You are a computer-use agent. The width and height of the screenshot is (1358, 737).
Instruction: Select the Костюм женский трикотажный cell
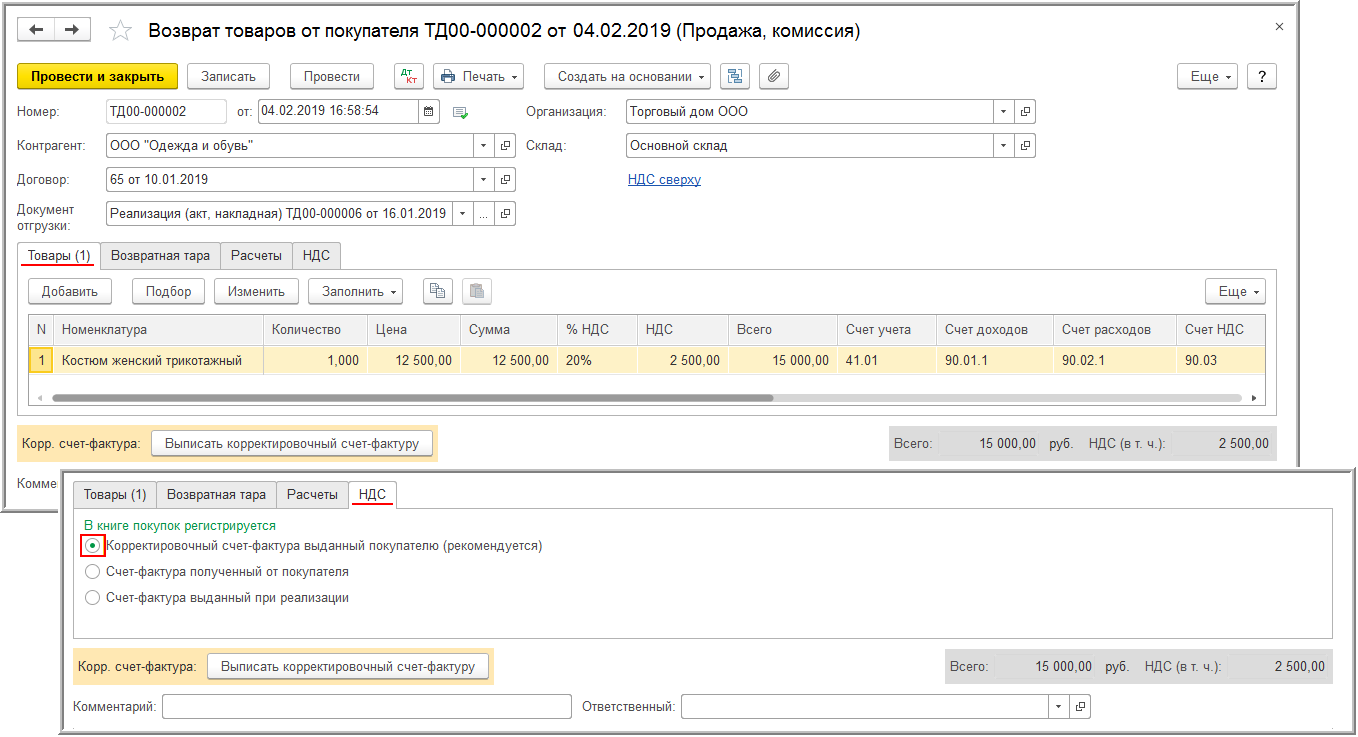tap(158, 360)
